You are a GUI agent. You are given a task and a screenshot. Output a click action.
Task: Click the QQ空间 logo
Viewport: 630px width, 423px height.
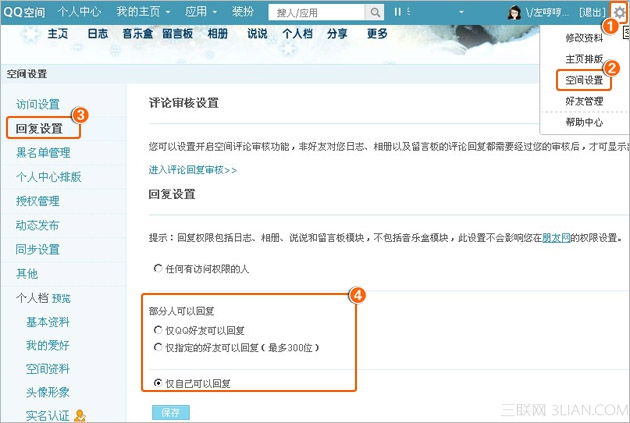pos(24,12)
